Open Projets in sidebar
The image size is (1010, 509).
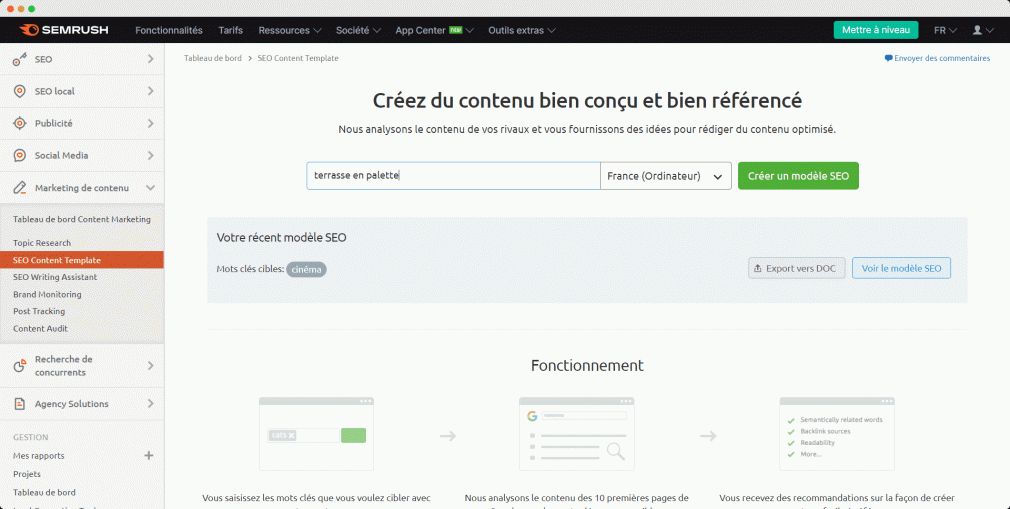[x=27, y=474]
